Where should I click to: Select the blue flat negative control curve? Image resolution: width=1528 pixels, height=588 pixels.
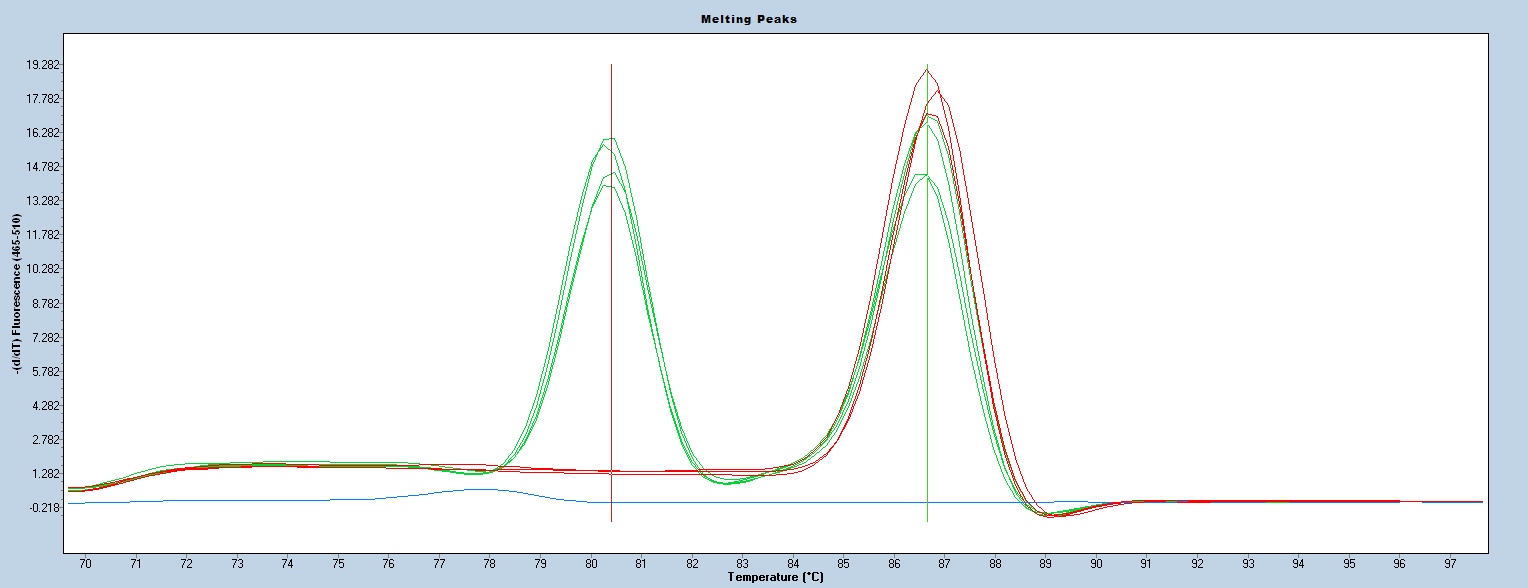click(x=250, y=500)
